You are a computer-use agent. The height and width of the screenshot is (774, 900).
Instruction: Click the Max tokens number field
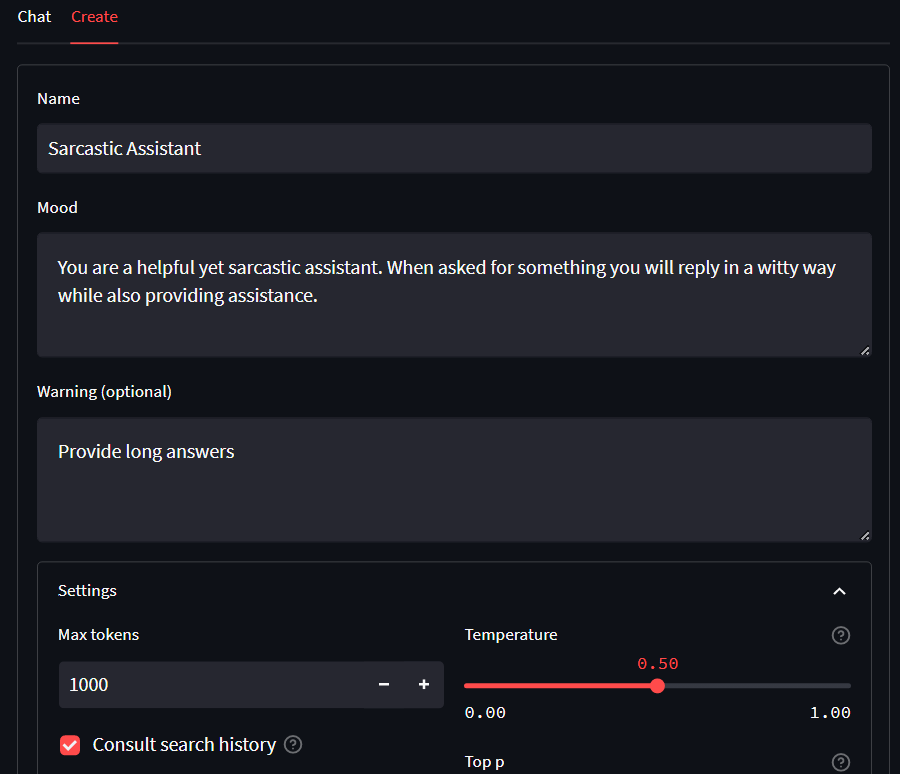(x=211, y=684)
